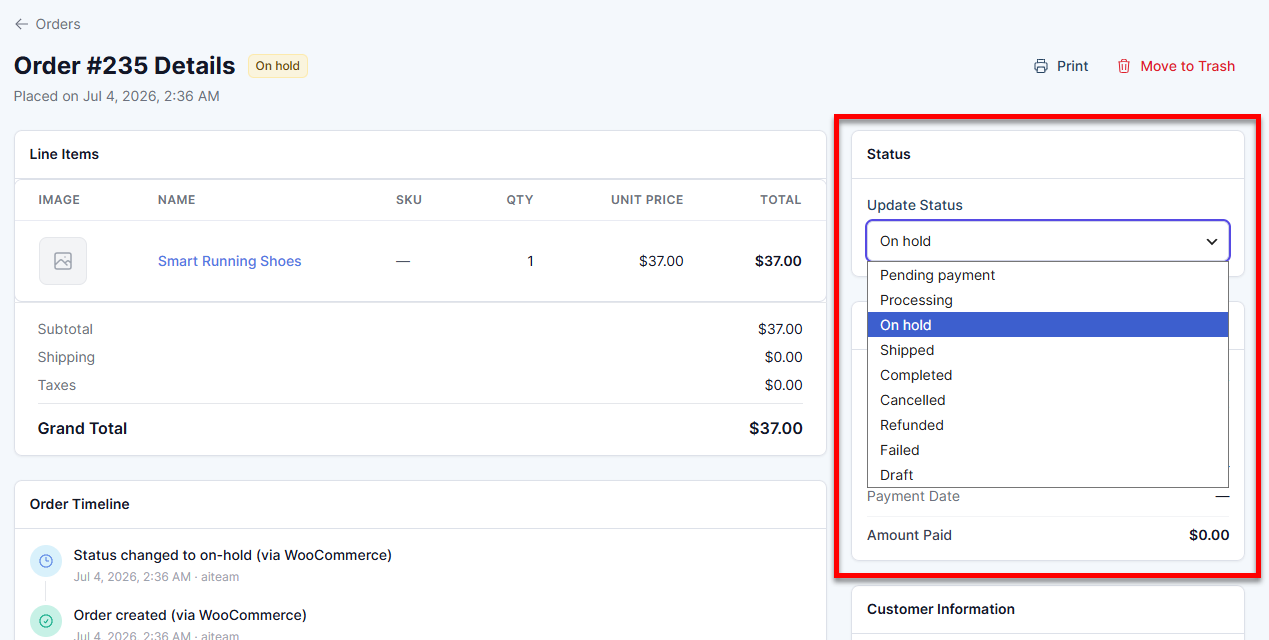Print the order
This screenshot has height=640, width=1269.
click(1060, 66)
